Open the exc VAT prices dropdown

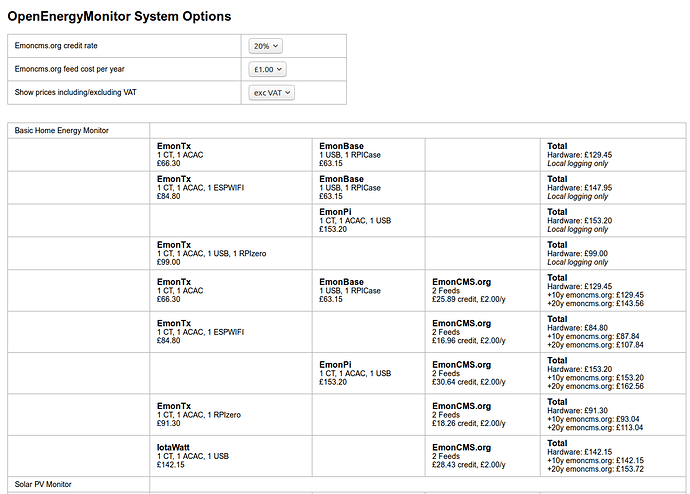pos(272,93)
